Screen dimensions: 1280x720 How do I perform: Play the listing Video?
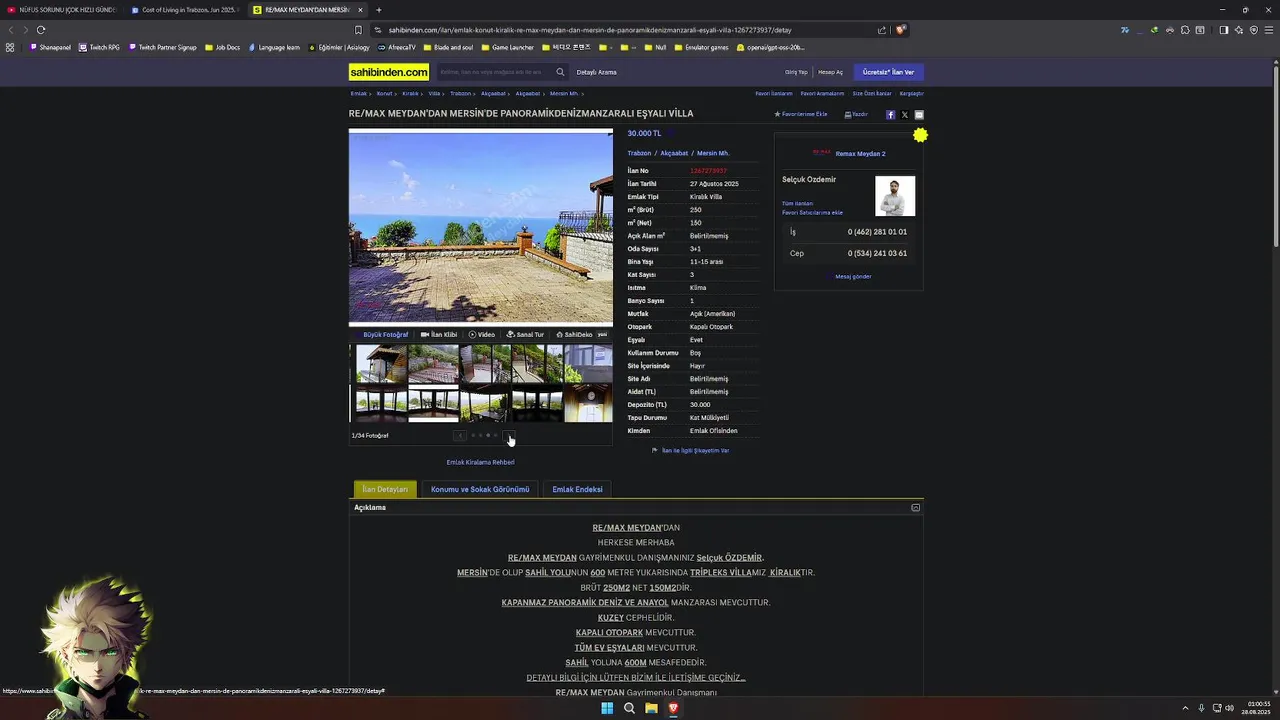[482, 335]
